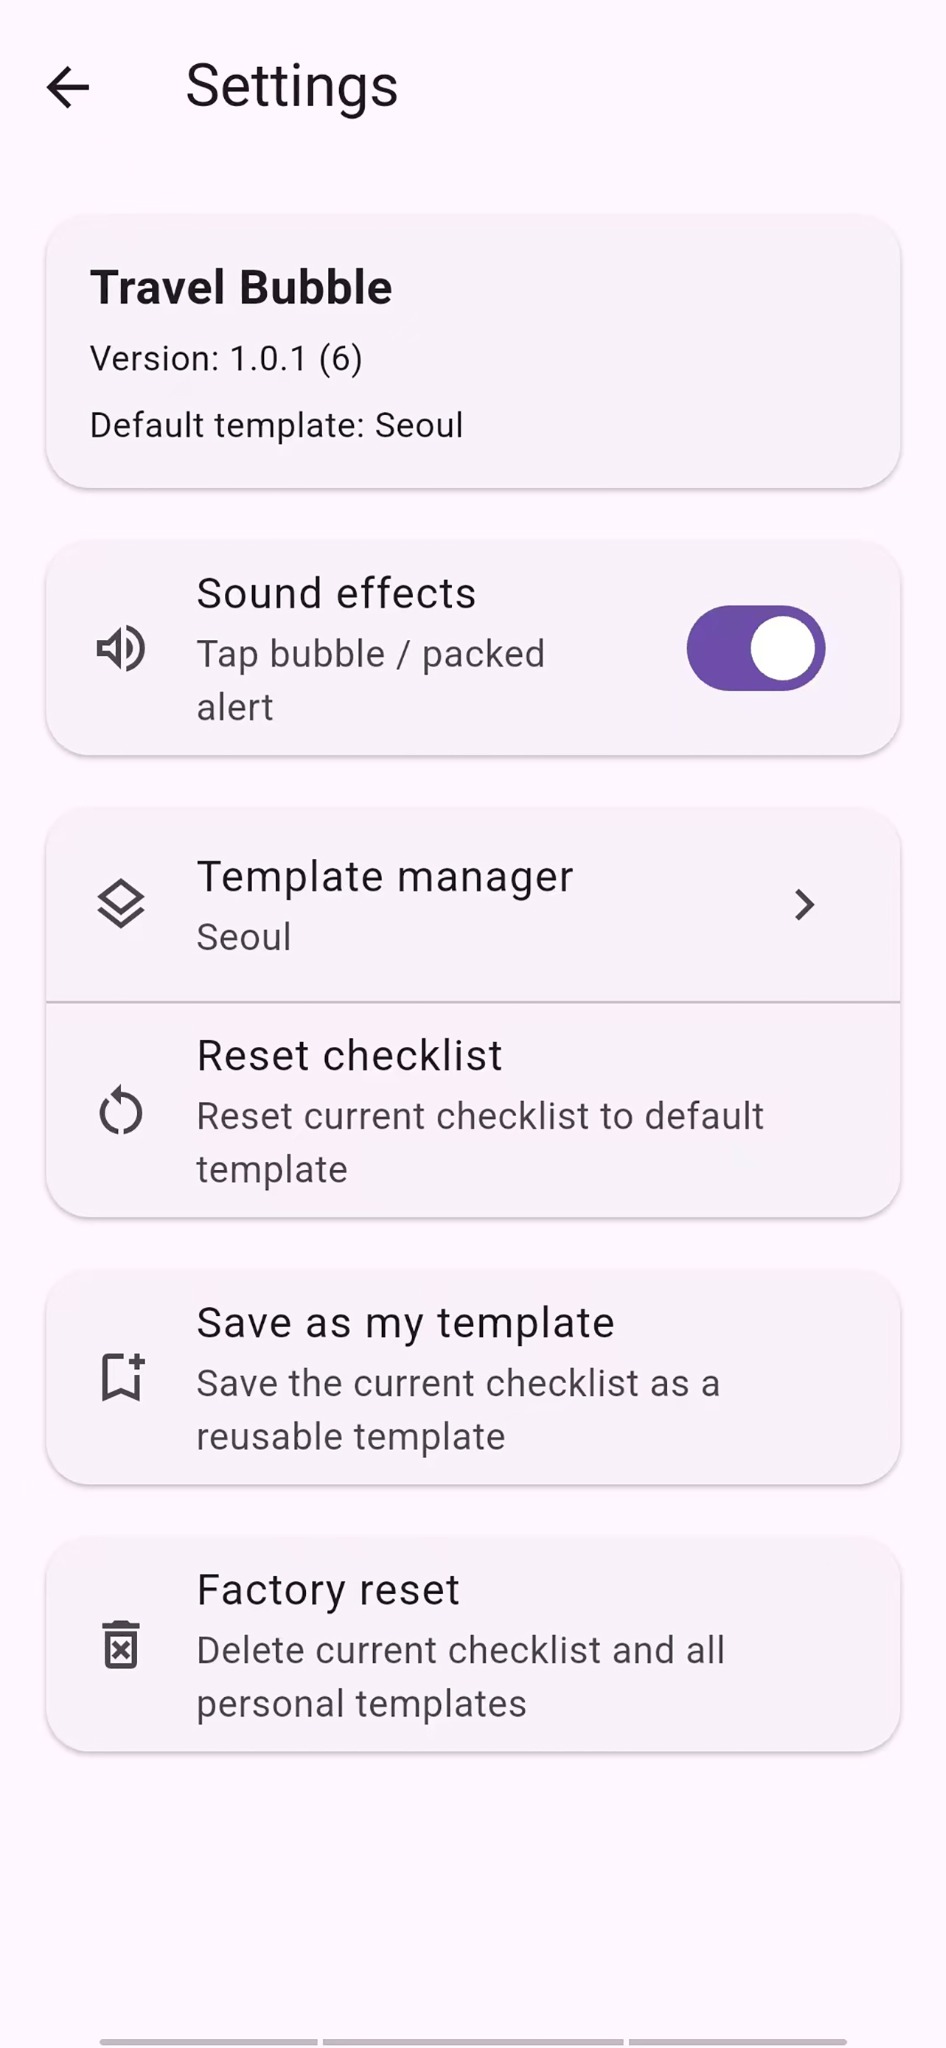Tap the bookmark-plus icon in the template card
This screenshot has height=2048, width=946.
(120, 1377)
